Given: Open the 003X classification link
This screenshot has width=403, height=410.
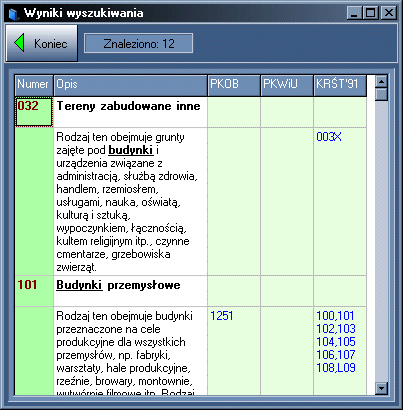Looking at the screenshot, I should point(329,137).
